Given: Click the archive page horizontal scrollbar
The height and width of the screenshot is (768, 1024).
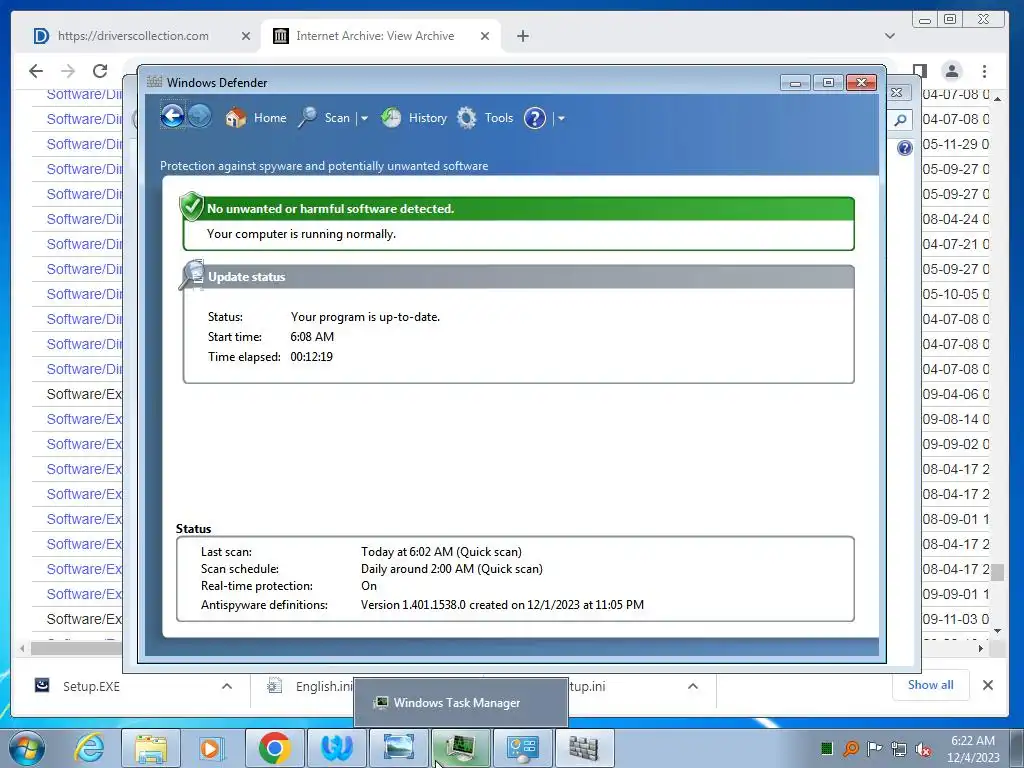Looking at the screenshot, I should 76,648.
